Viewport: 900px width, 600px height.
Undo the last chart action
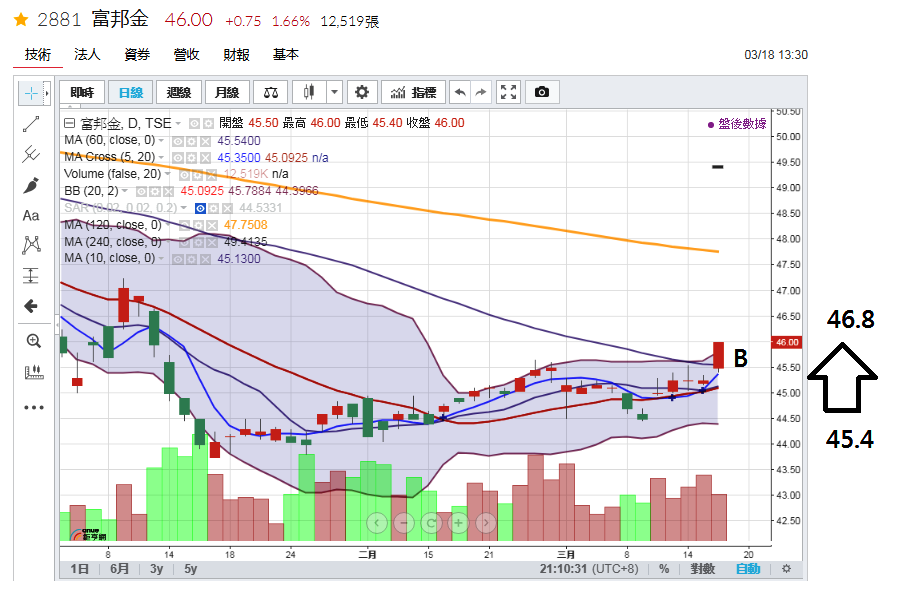point(460,92)
